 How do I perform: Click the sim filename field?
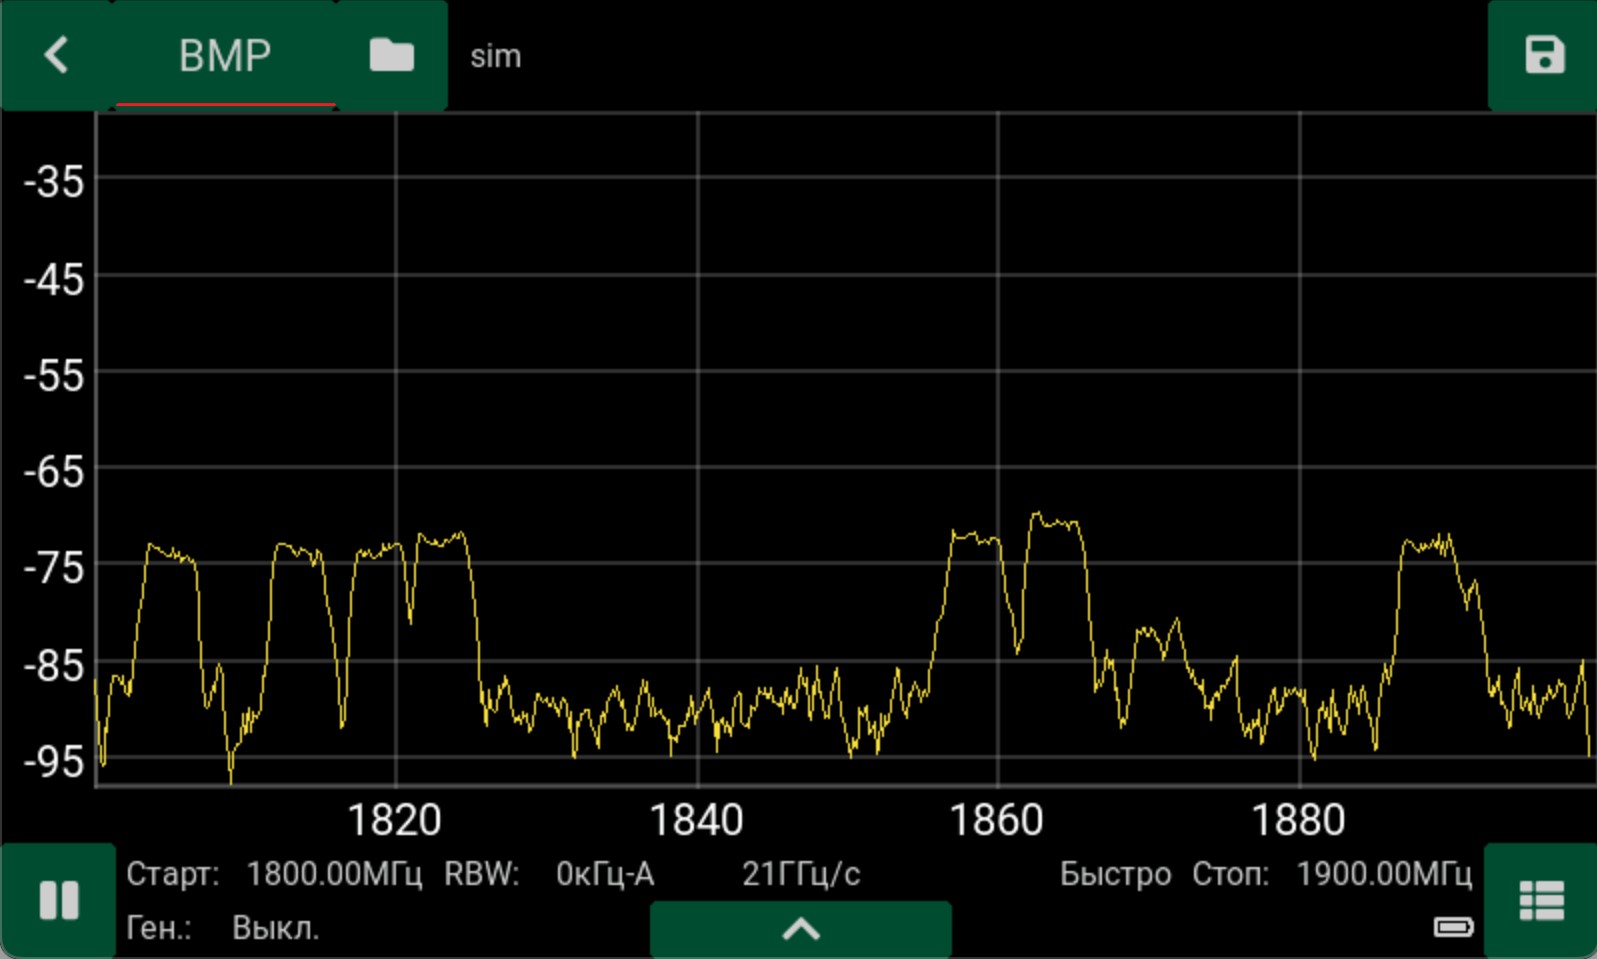point(496,56)
